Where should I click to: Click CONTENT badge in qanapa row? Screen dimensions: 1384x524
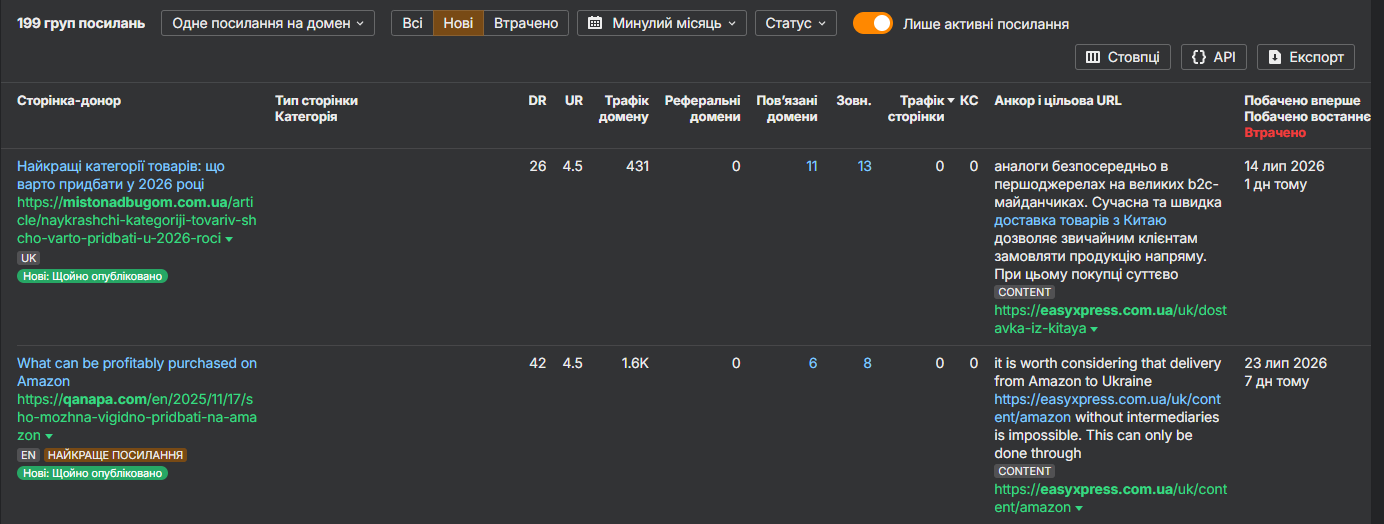[x=1025, y=471]
